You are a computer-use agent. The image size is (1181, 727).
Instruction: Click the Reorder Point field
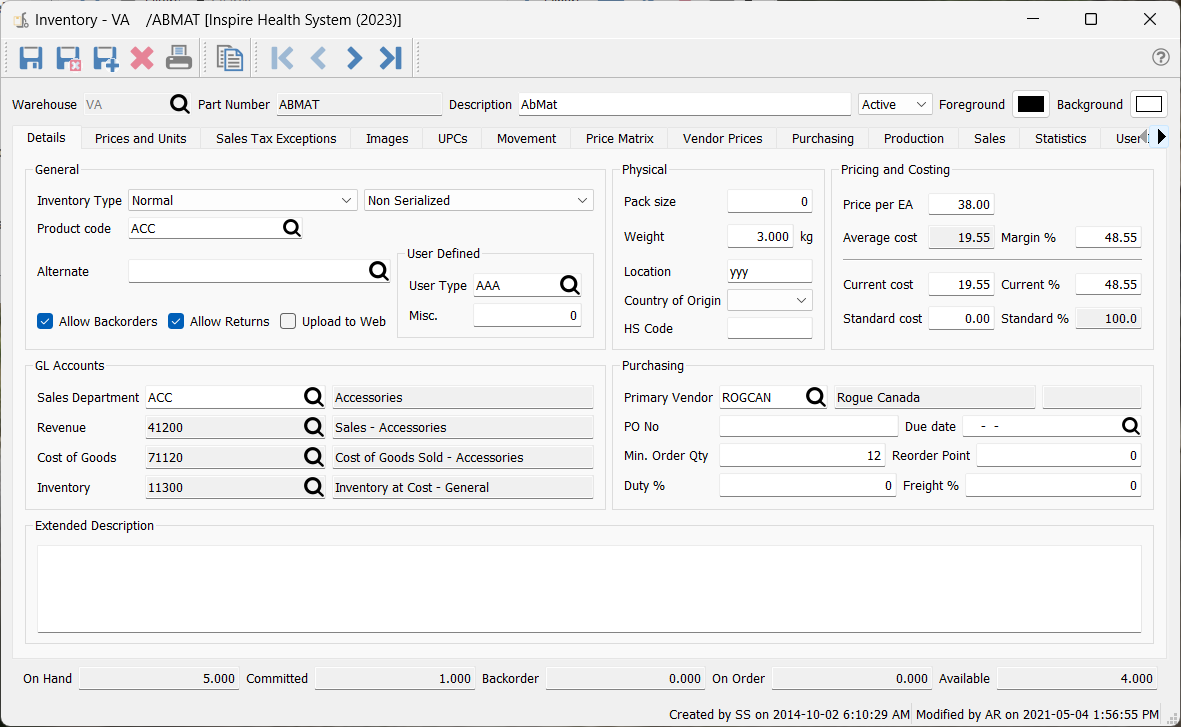click(1058, 456)
